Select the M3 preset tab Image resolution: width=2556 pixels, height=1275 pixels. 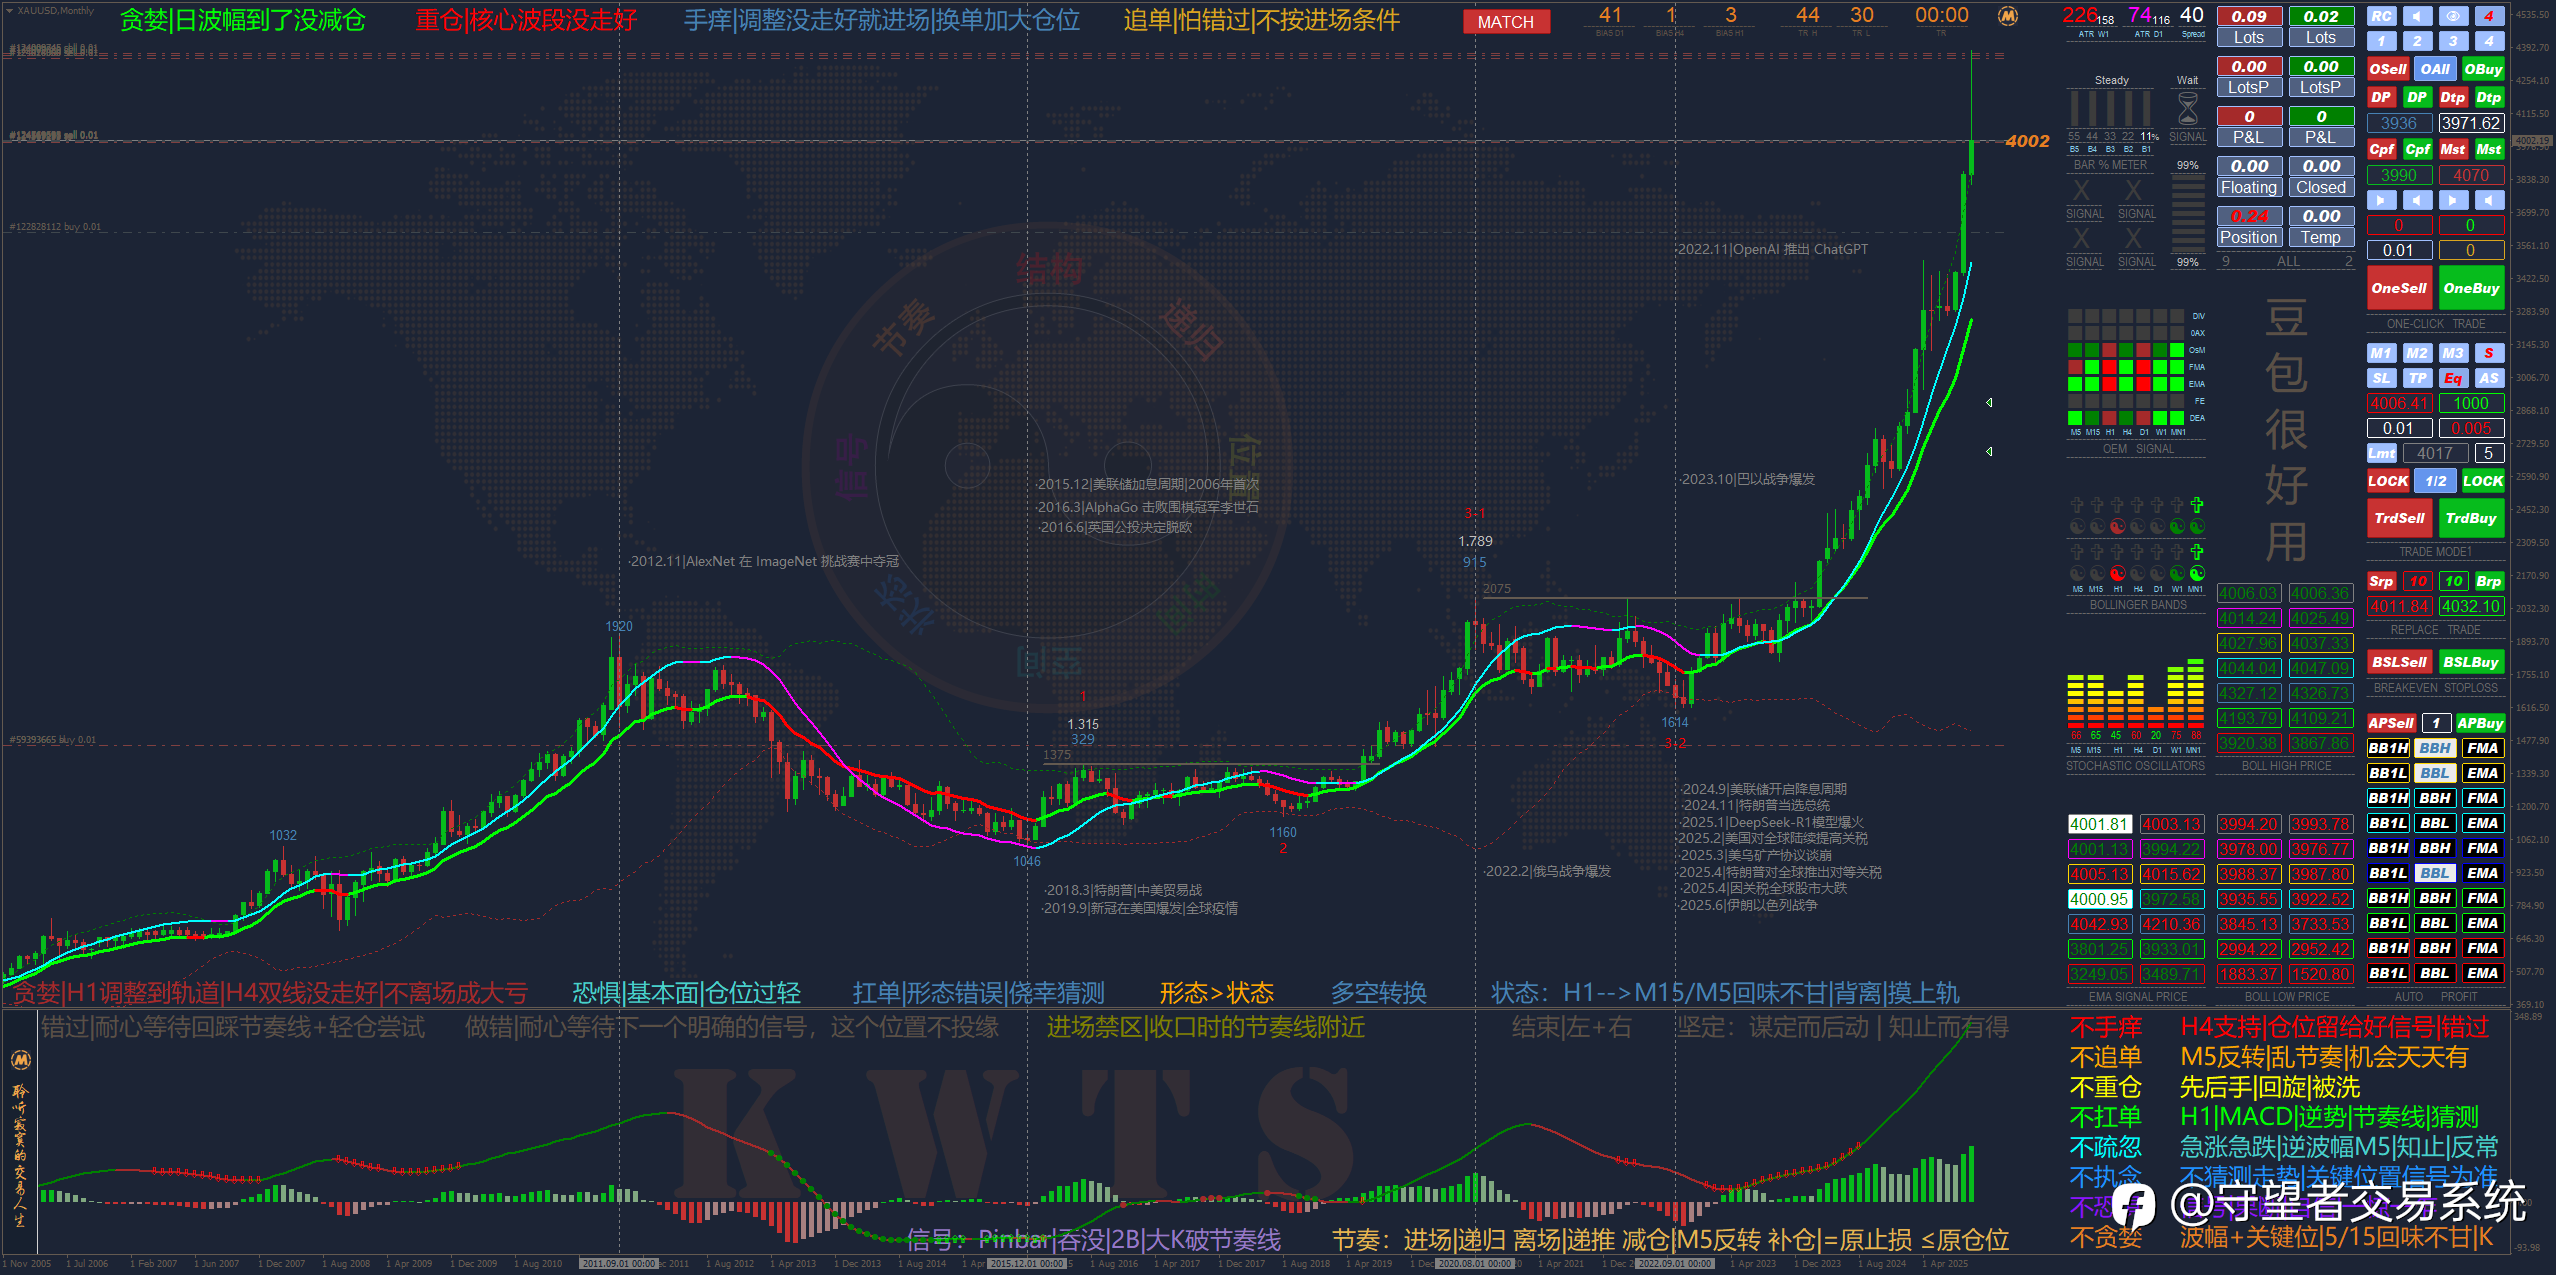(2452, 353)
